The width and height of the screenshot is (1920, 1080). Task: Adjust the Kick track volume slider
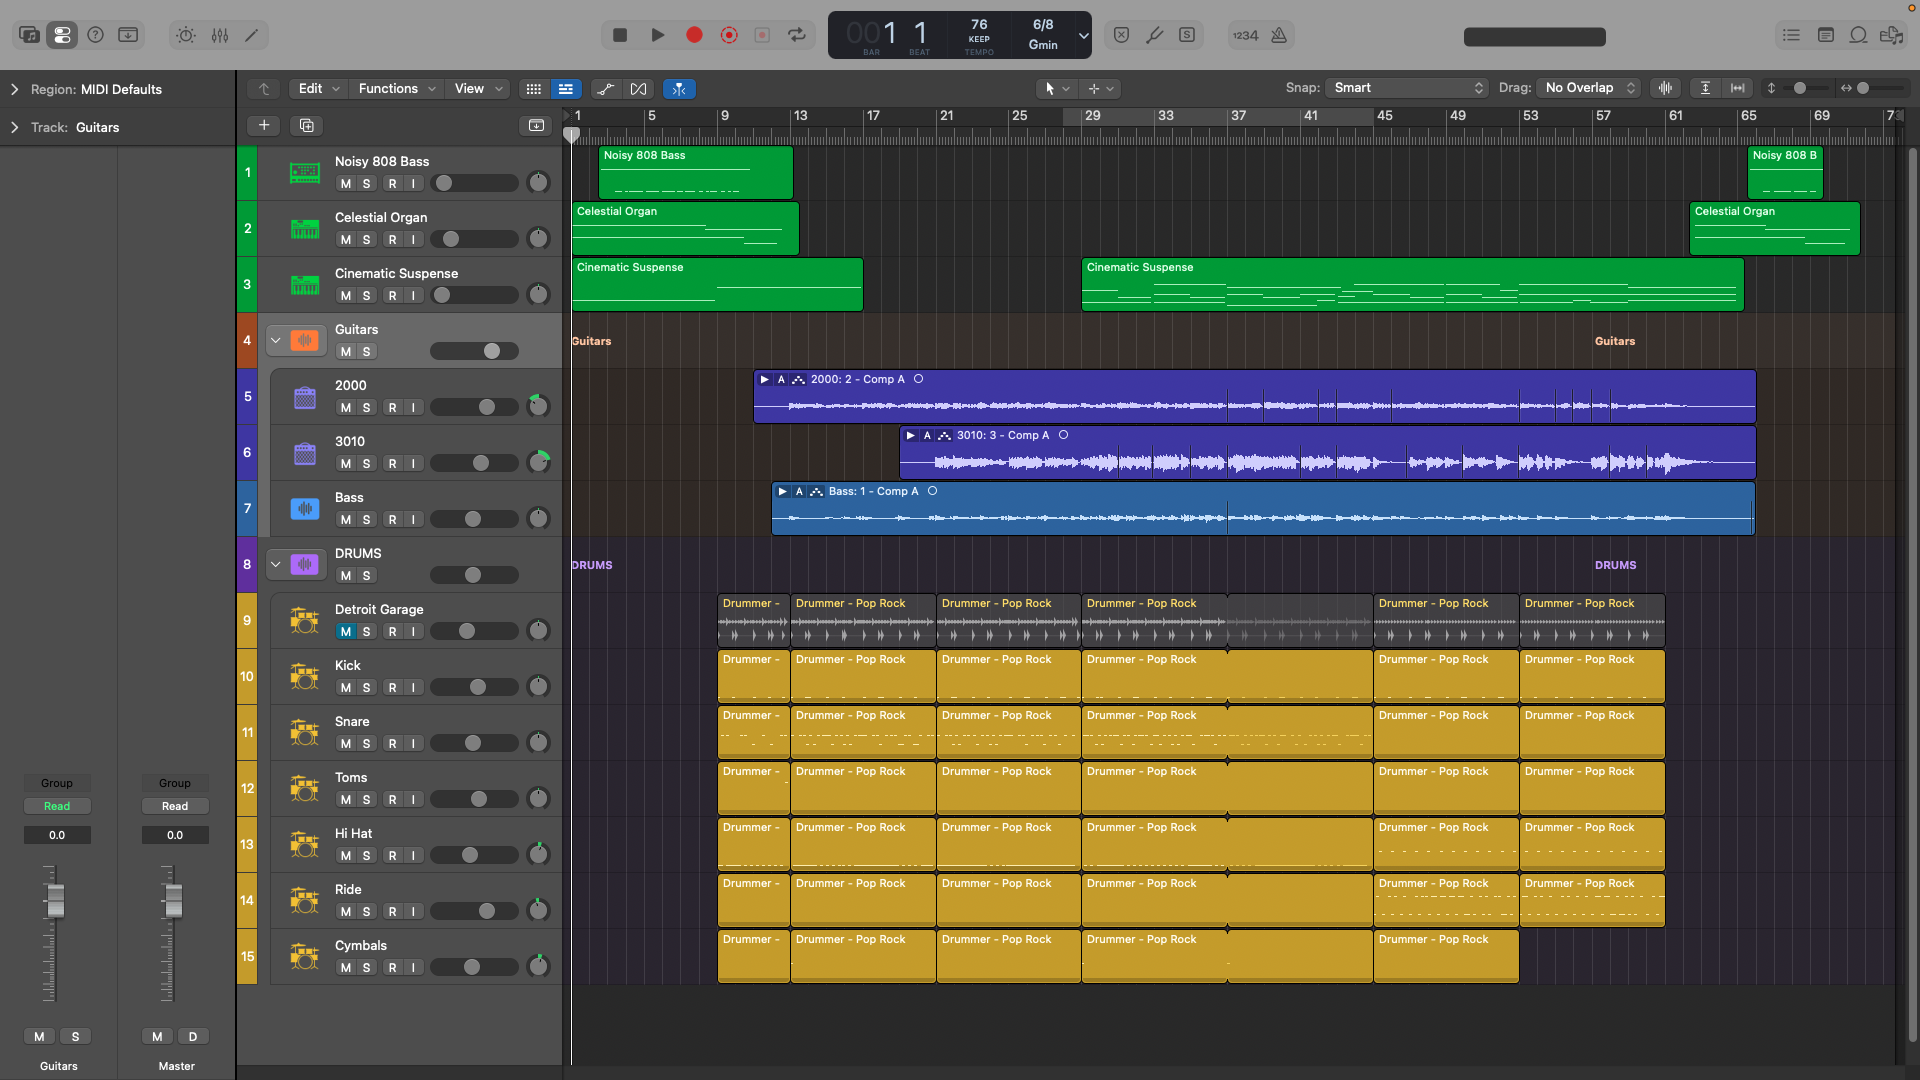(x=474, y=688)
